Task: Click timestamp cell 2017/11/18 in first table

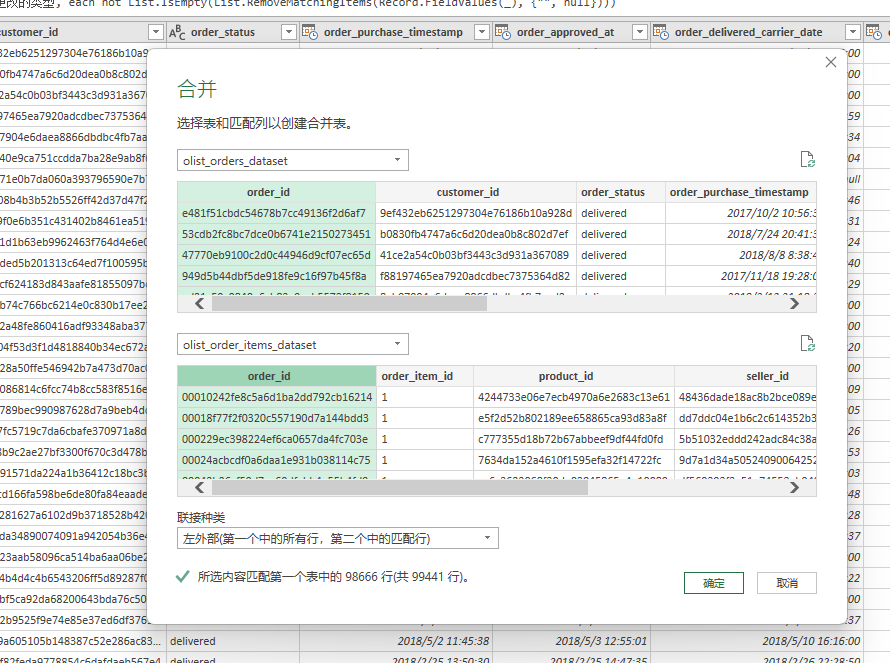Action: pos(741,276)
